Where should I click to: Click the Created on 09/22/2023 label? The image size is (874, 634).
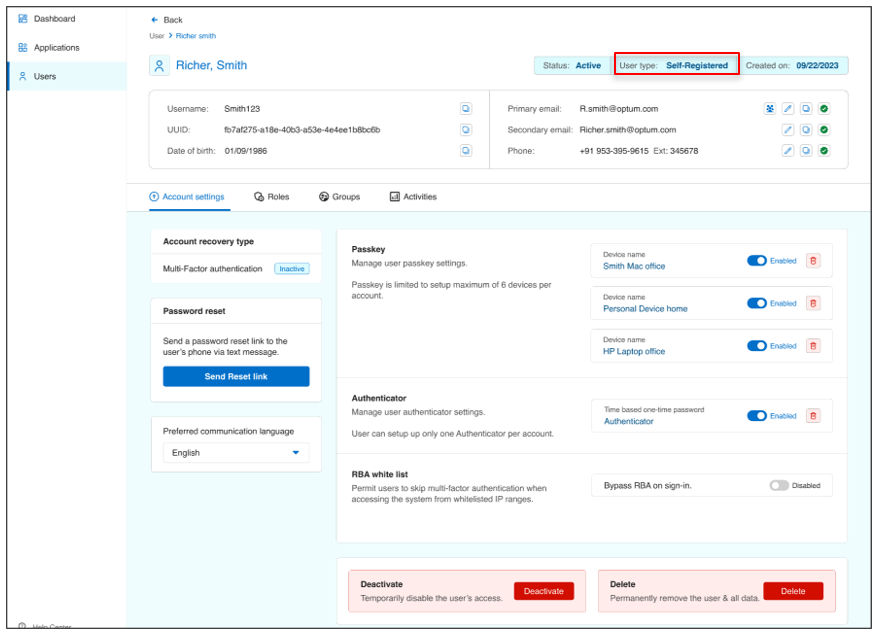792,66
